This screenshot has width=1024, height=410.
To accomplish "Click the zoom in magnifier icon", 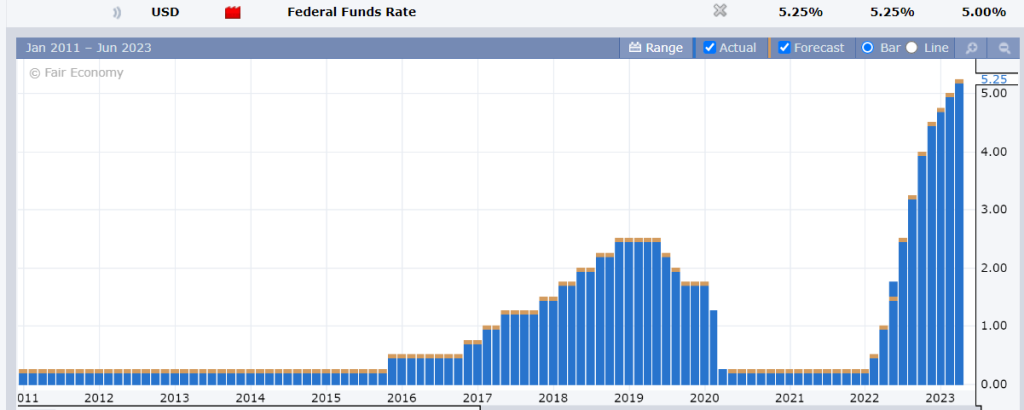I will (x=971, y=48).
